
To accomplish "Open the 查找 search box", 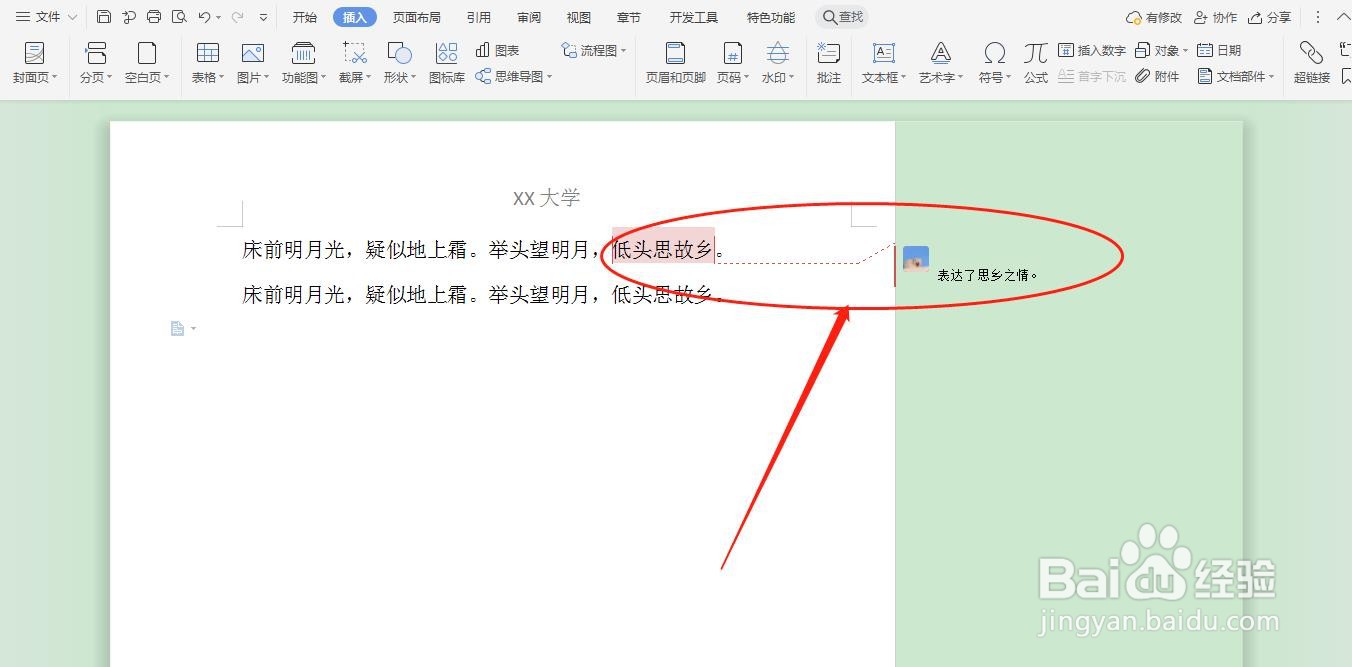I will (842, 16).
